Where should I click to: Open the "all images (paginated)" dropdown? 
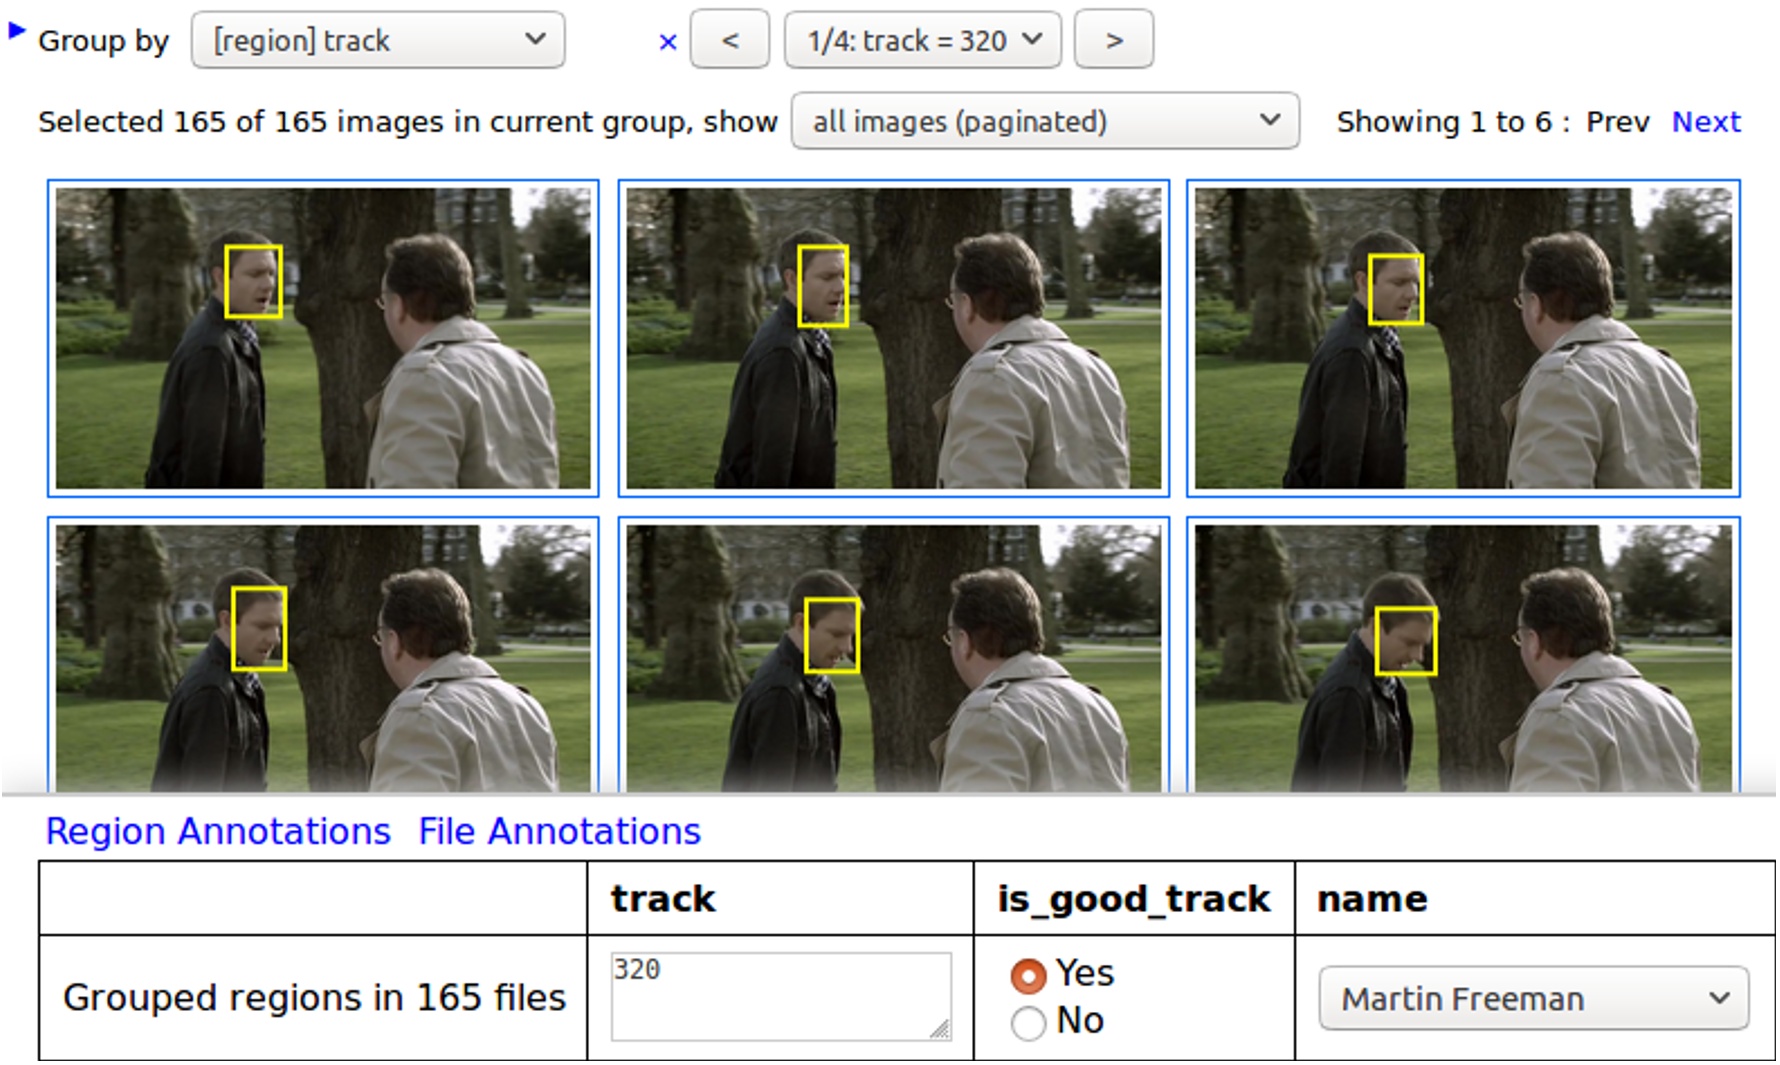1045,122
